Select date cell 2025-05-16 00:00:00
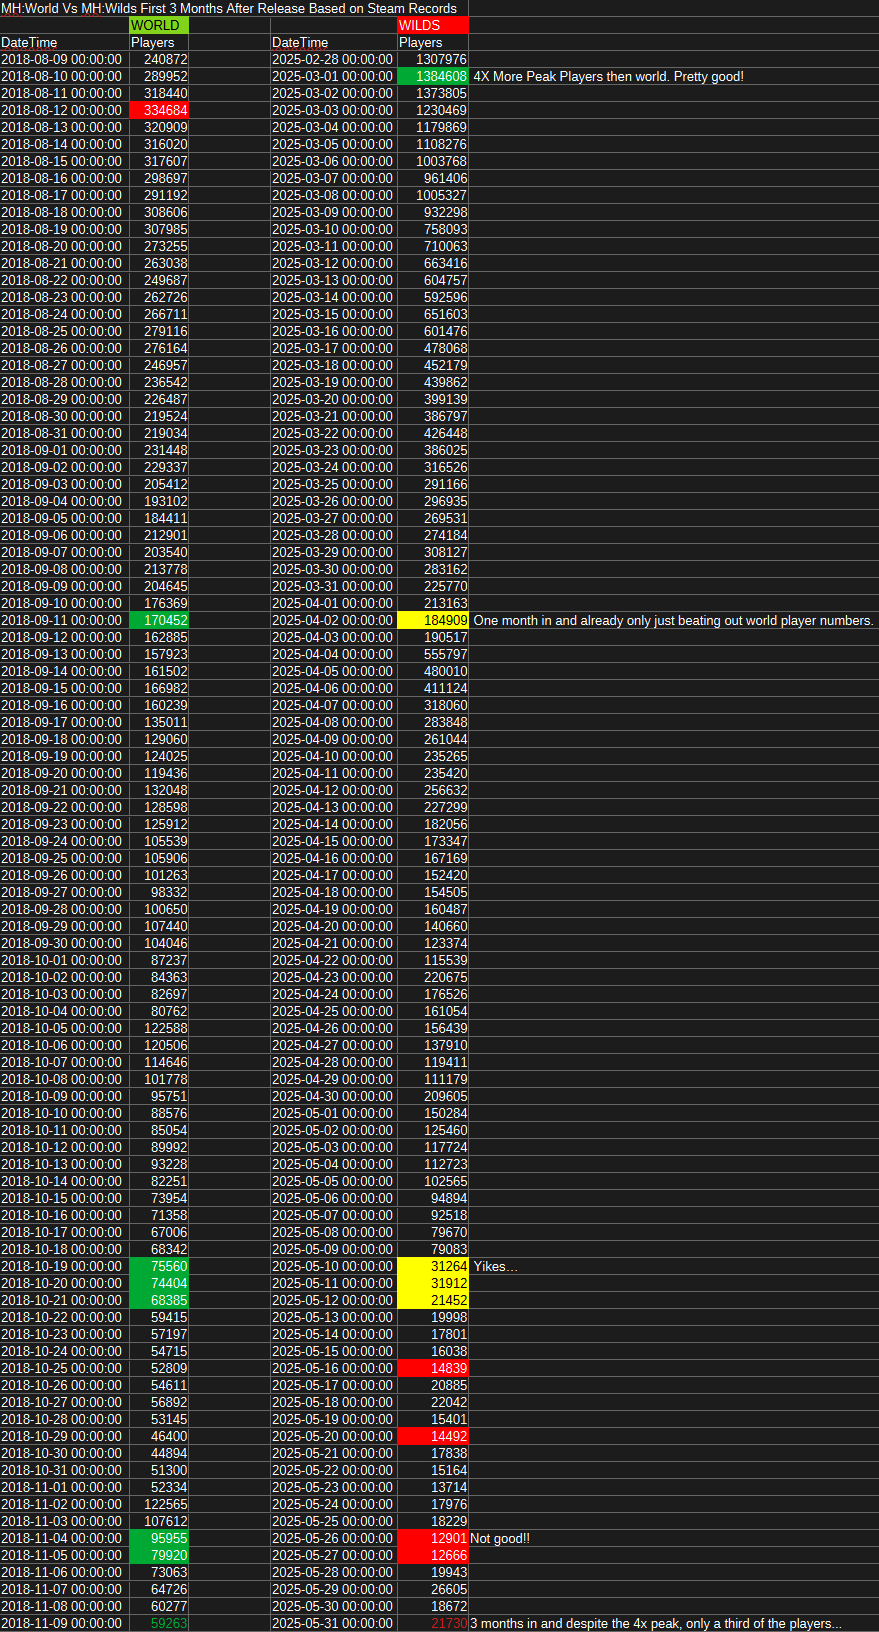This screenshot has width=879, height=1632. tap(334, 1368)
